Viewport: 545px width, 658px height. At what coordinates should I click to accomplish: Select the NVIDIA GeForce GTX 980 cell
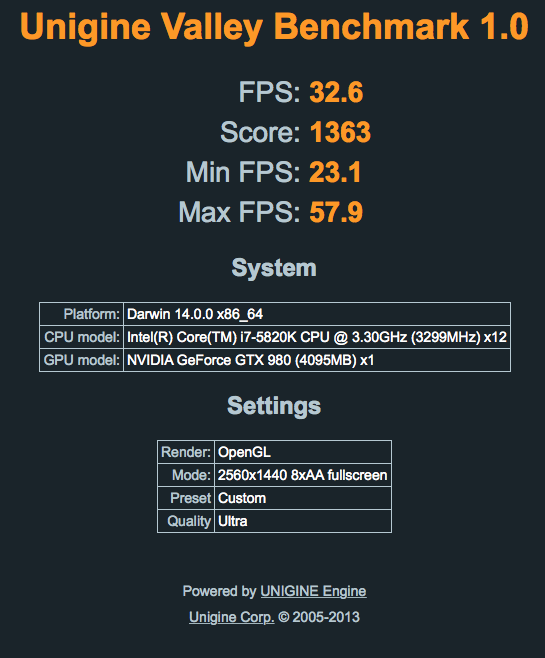[317, 360]
